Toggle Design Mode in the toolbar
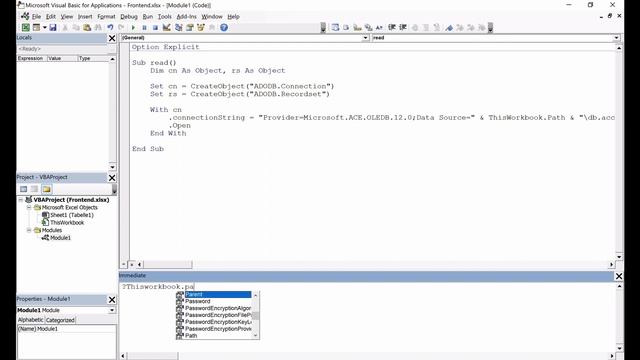Image resolution: width=640 pixels, height=360 pixels. [167, 27]
